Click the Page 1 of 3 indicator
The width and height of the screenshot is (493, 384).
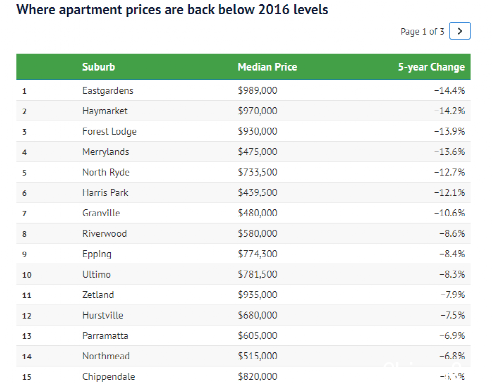[x=422, y=32]
